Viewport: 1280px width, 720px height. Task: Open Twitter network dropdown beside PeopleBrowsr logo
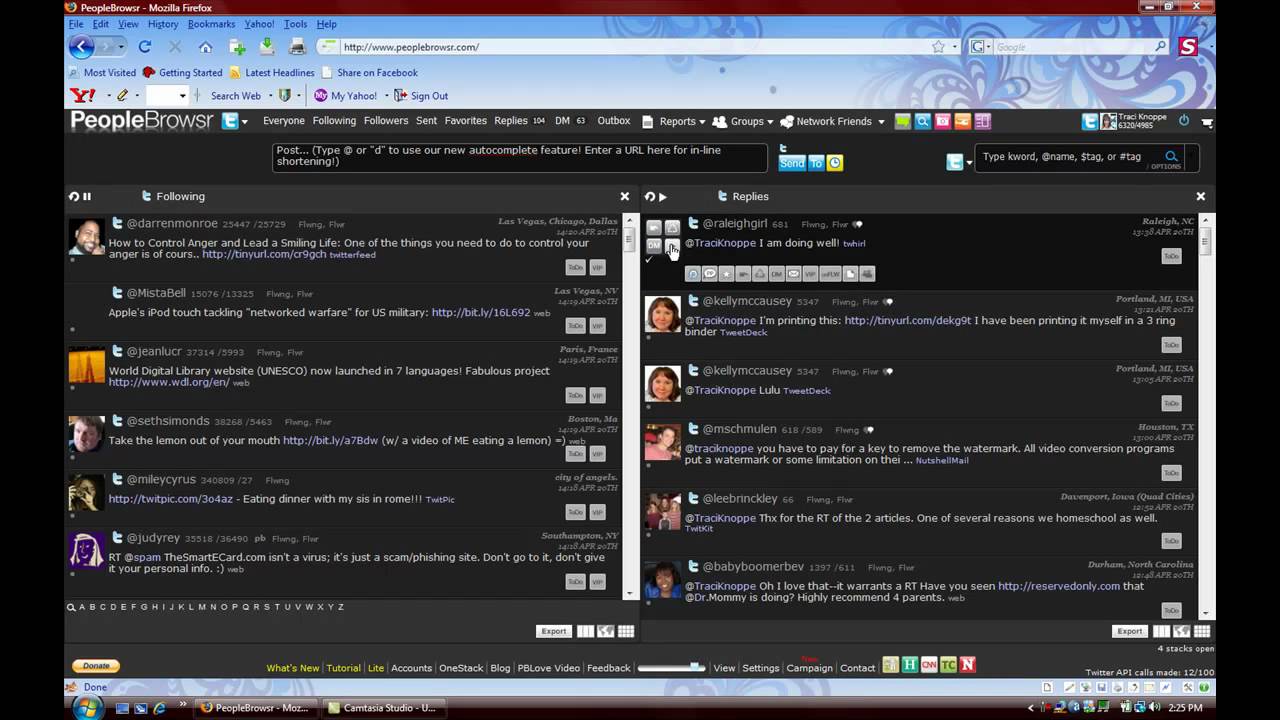click(x=244, y=122)
